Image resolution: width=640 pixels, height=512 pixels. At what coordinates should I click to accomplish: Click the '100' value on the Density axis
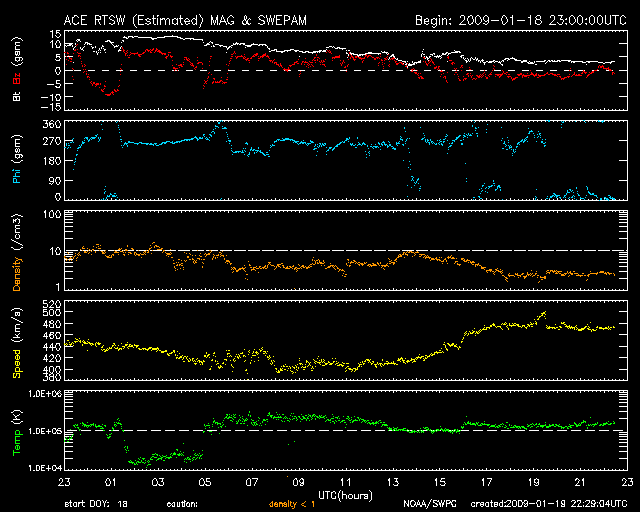click(52, 214)
